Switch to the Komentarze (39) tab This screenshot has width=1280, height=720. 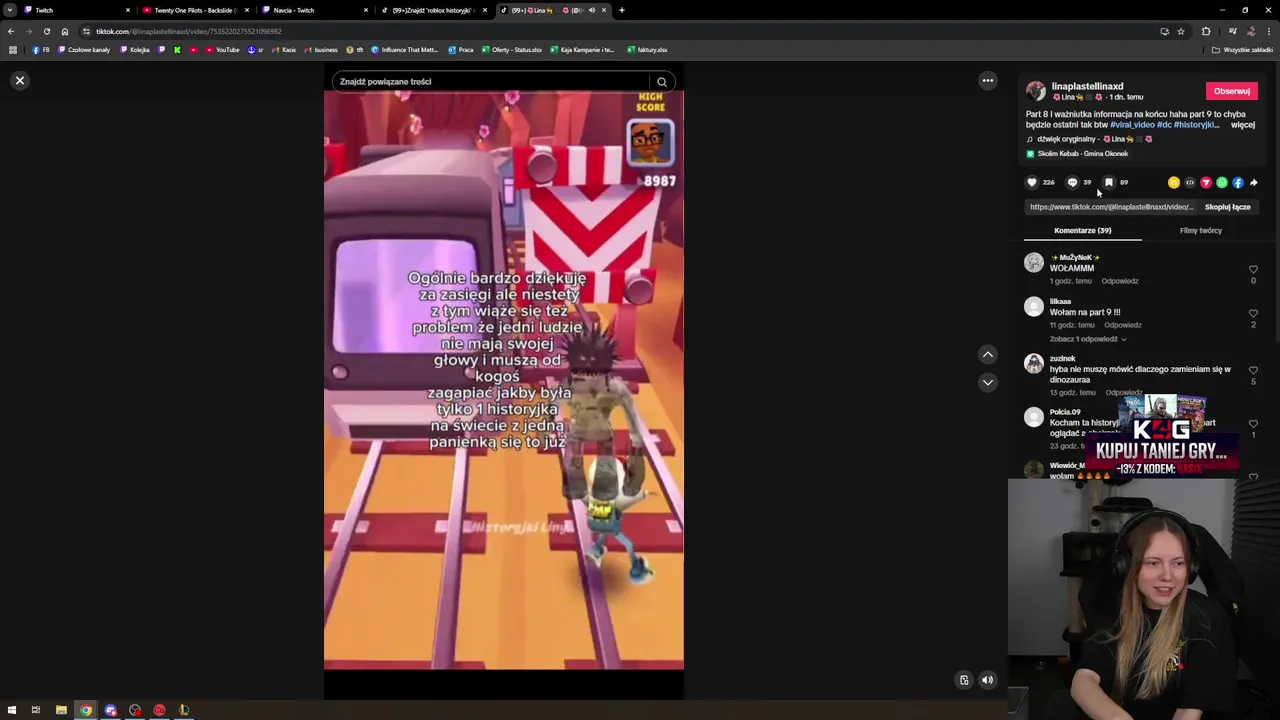click(x=1082, y=231)
